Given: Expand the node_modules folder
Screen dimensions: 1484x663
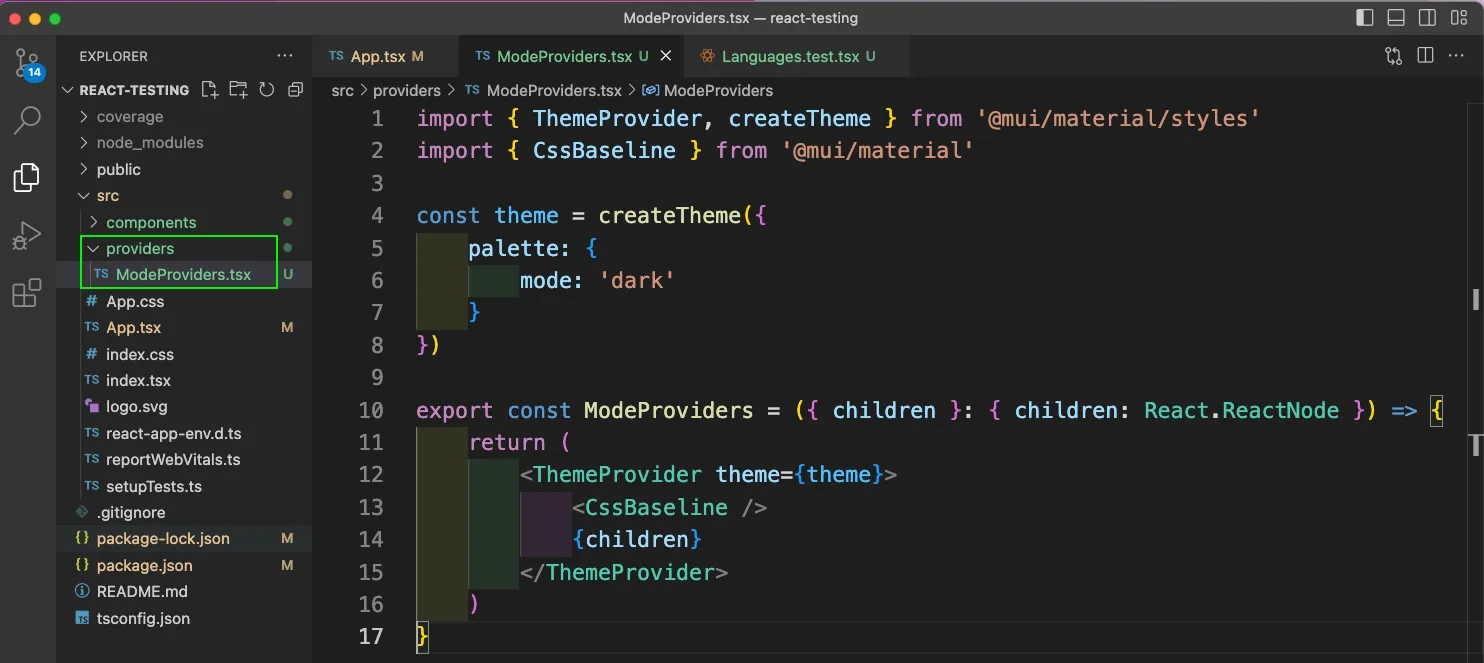Looking at the screenshot, I should [150, 143].
